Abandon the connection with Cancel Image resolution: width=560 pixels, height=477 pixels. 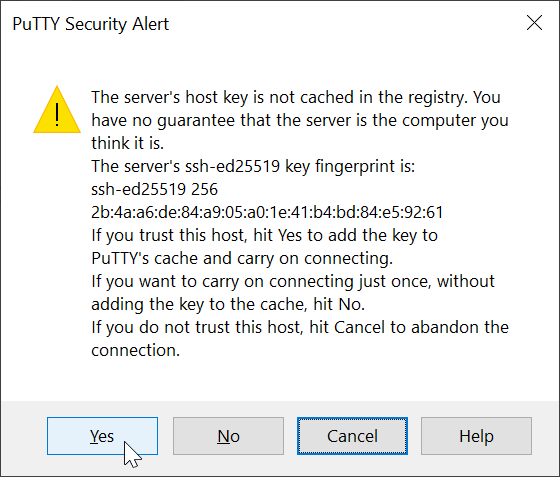point(352,436)
